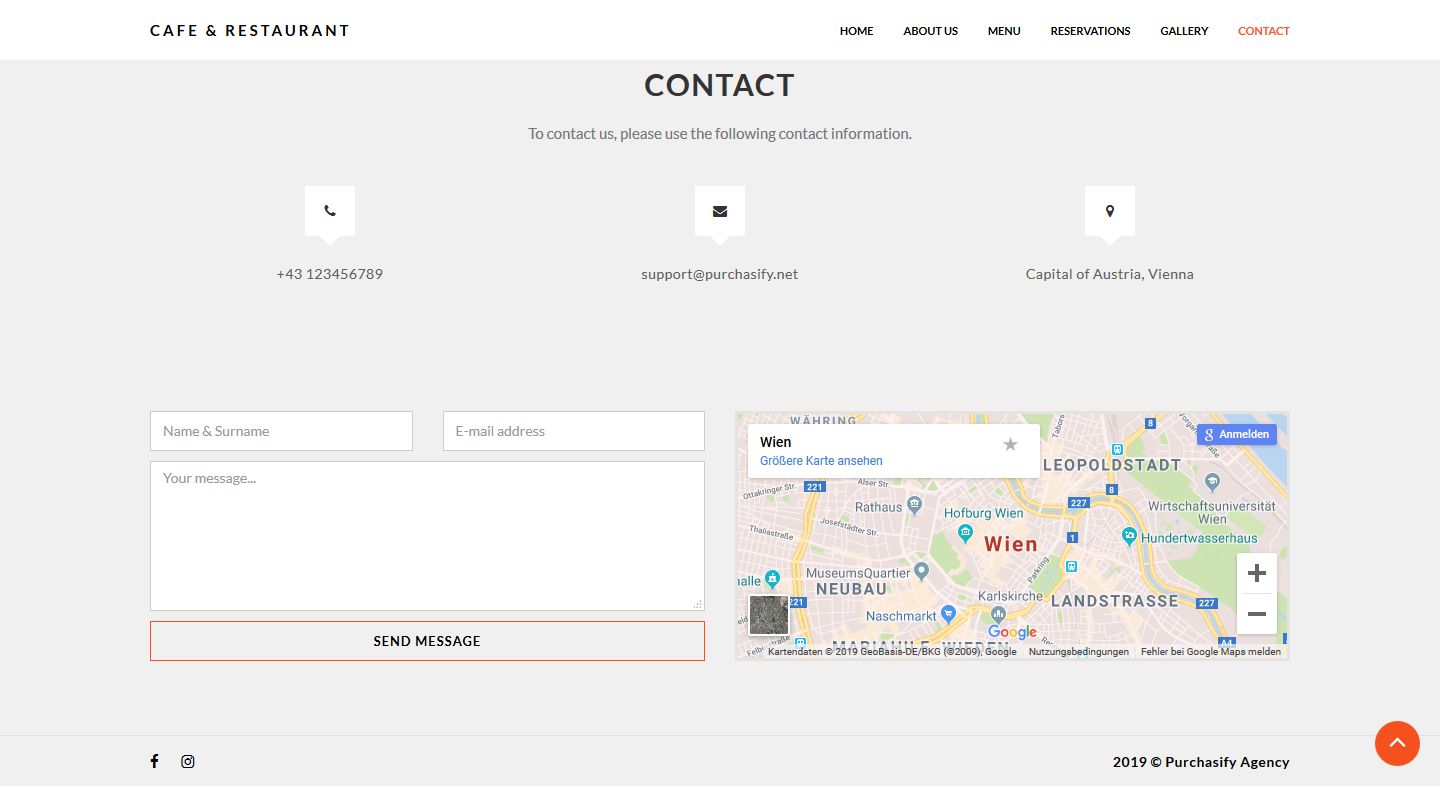
Task: Open the Reservations page
Action: click(x=1090, y=31)
